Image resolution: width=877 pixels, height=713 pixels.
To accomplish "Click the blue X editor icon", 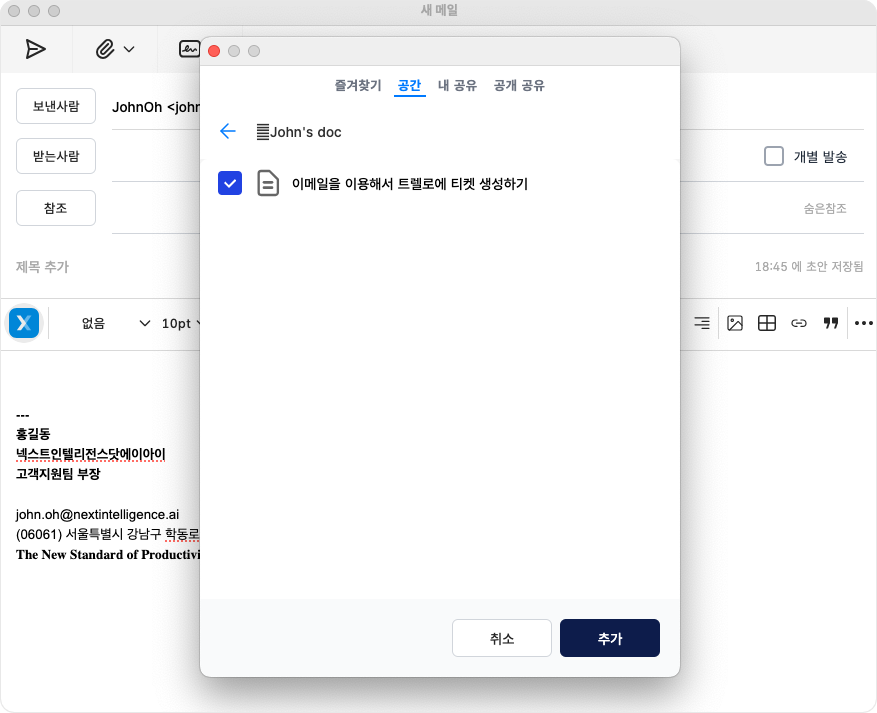I will point(24,323).
